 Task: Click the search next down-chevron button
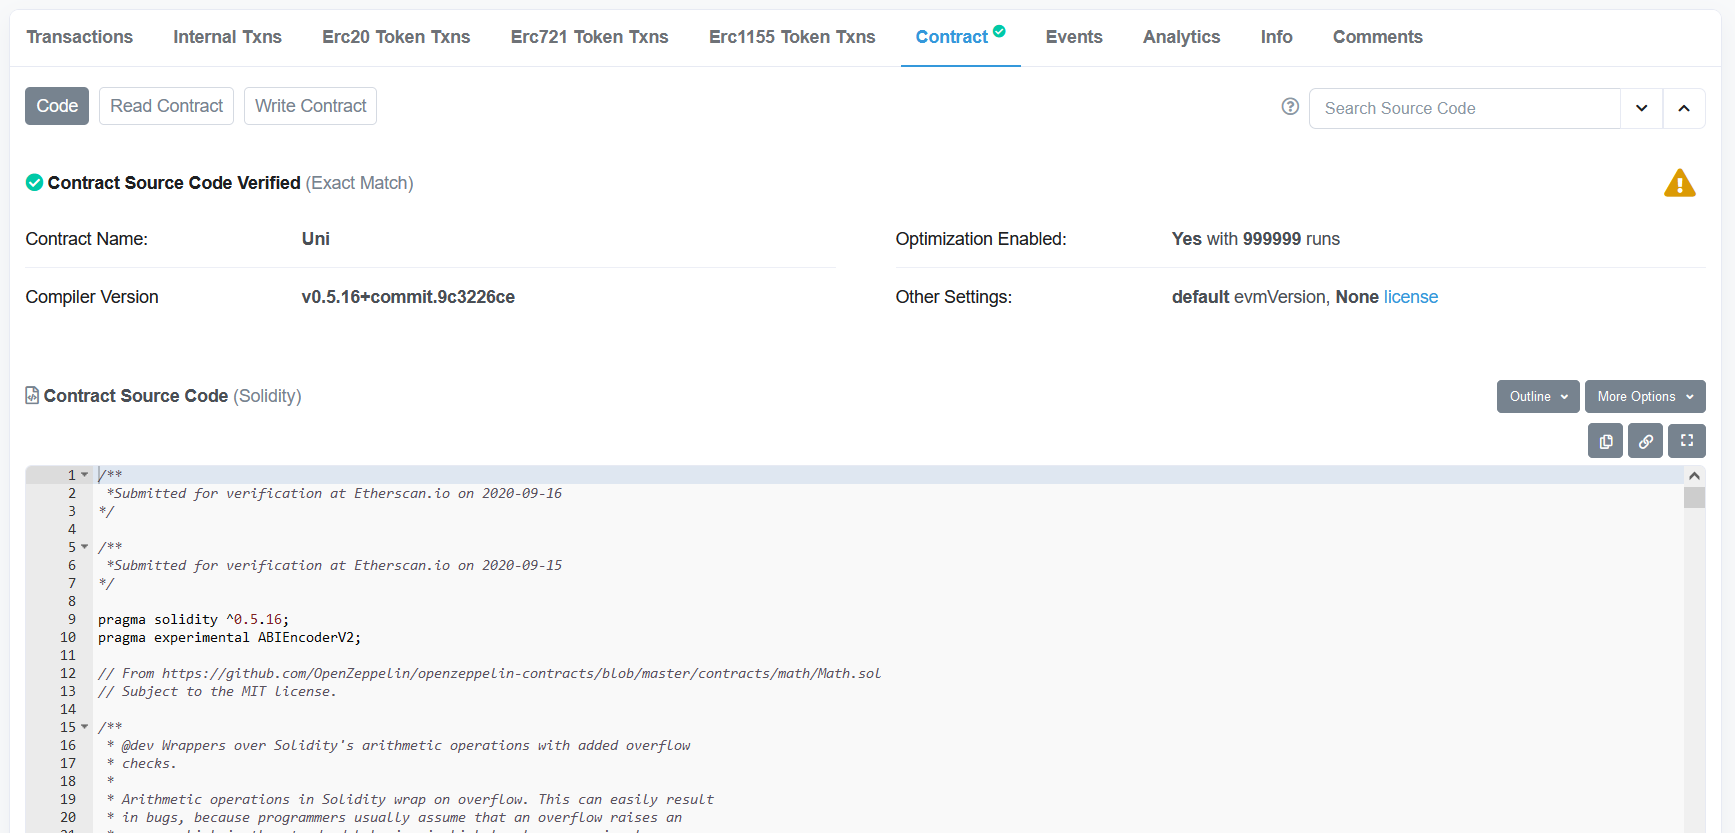1641,108
